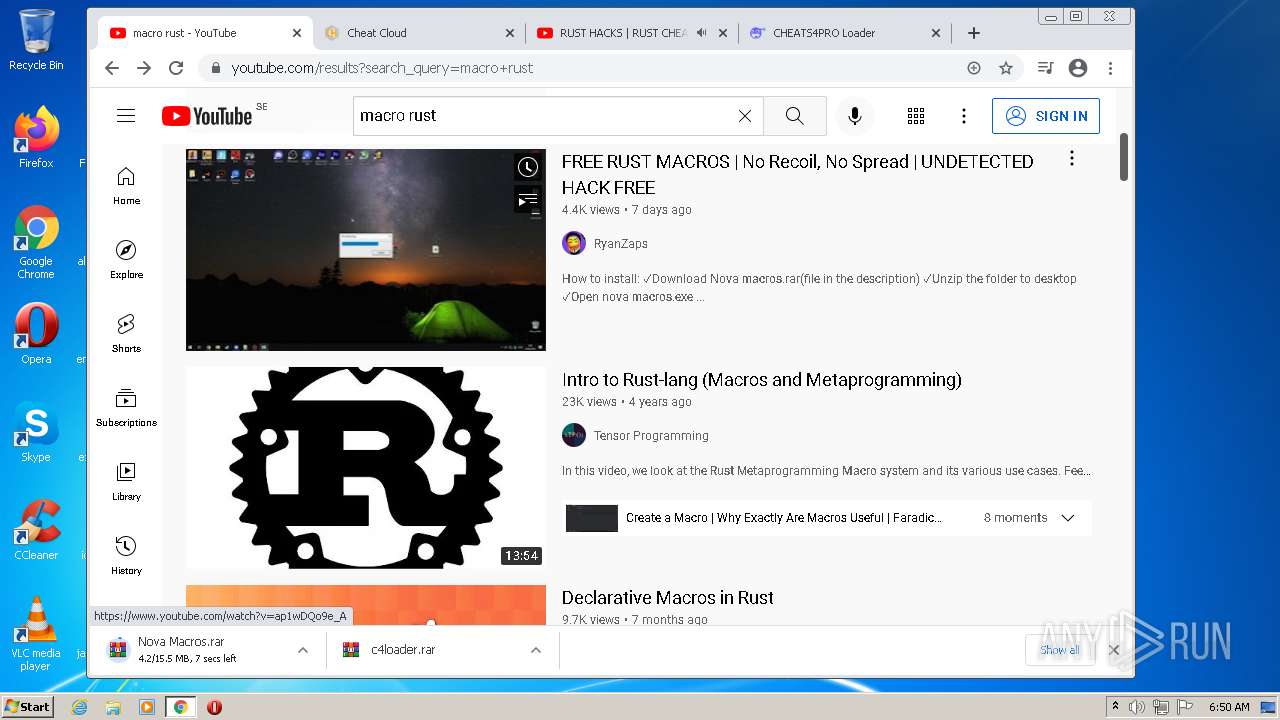Open action menu for FREE RUST MACROS video
Screen dimensions: 1280x720
pos(1072,158)
